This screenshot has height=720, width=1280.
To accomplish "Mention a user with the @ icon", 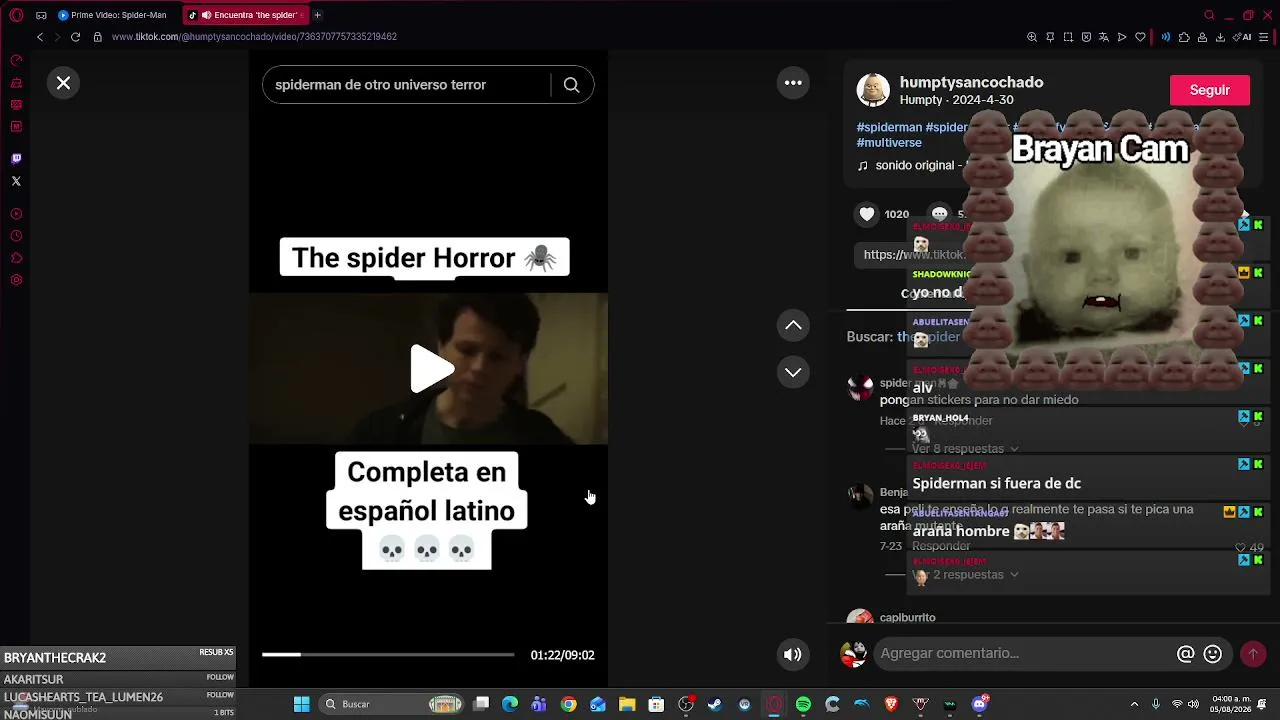I will click(x=1185, y=654).
